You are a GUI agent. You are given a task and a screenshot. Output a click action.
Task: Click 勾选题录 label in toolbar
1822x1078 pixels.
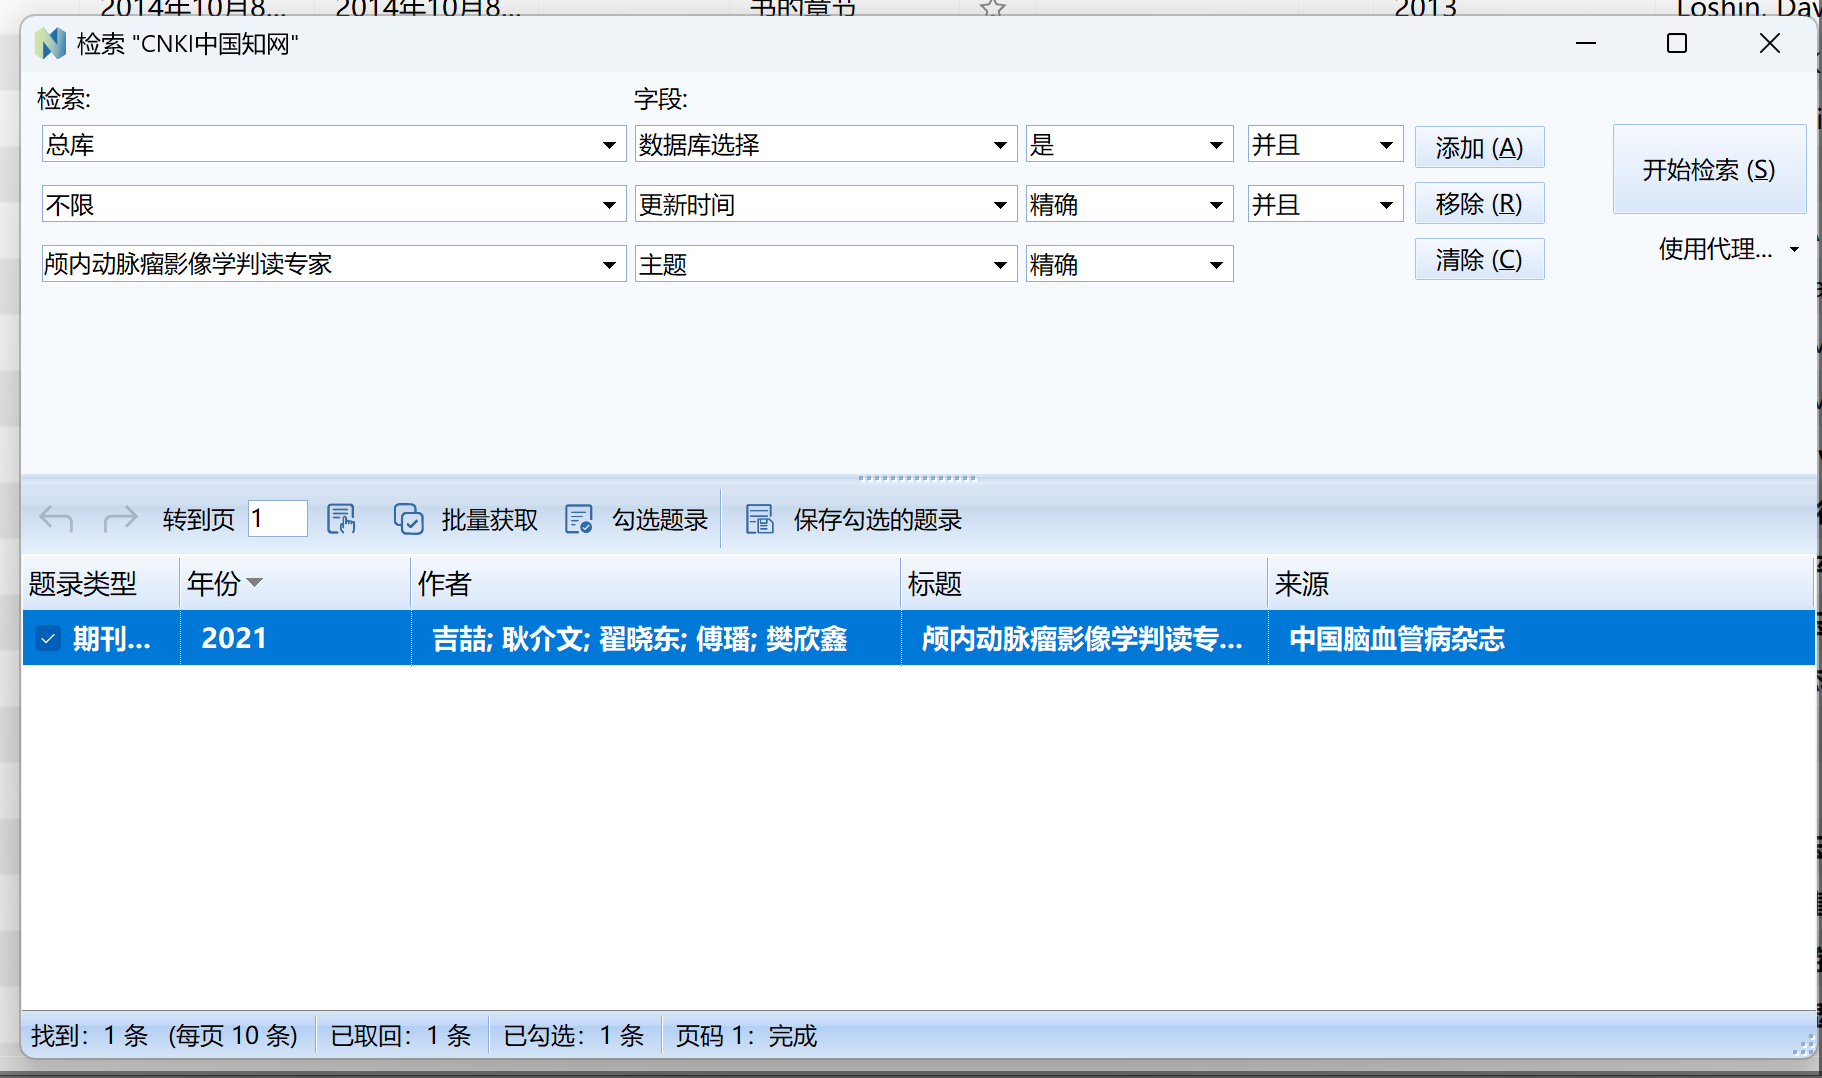(660, 519)
